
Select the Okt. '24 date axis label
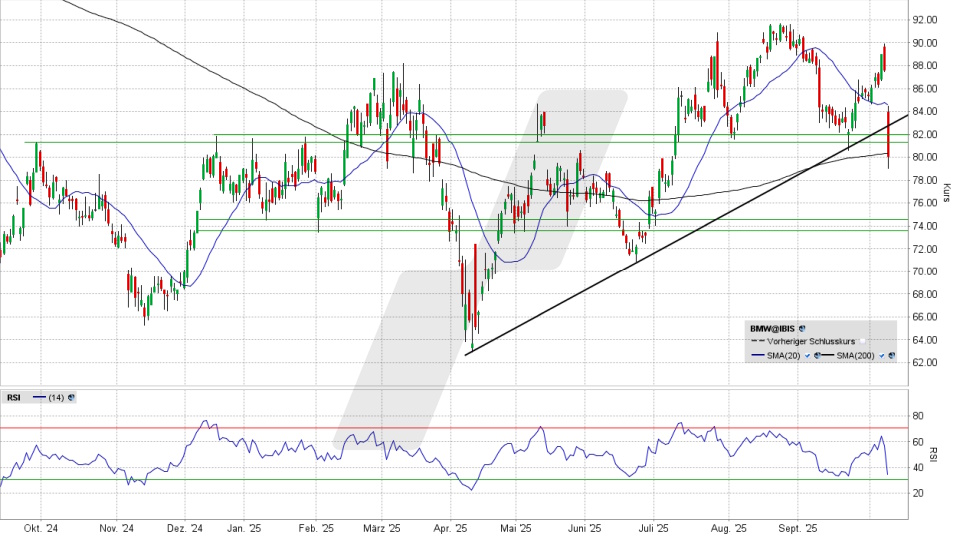pyautogui.click(x=41, y=527)
